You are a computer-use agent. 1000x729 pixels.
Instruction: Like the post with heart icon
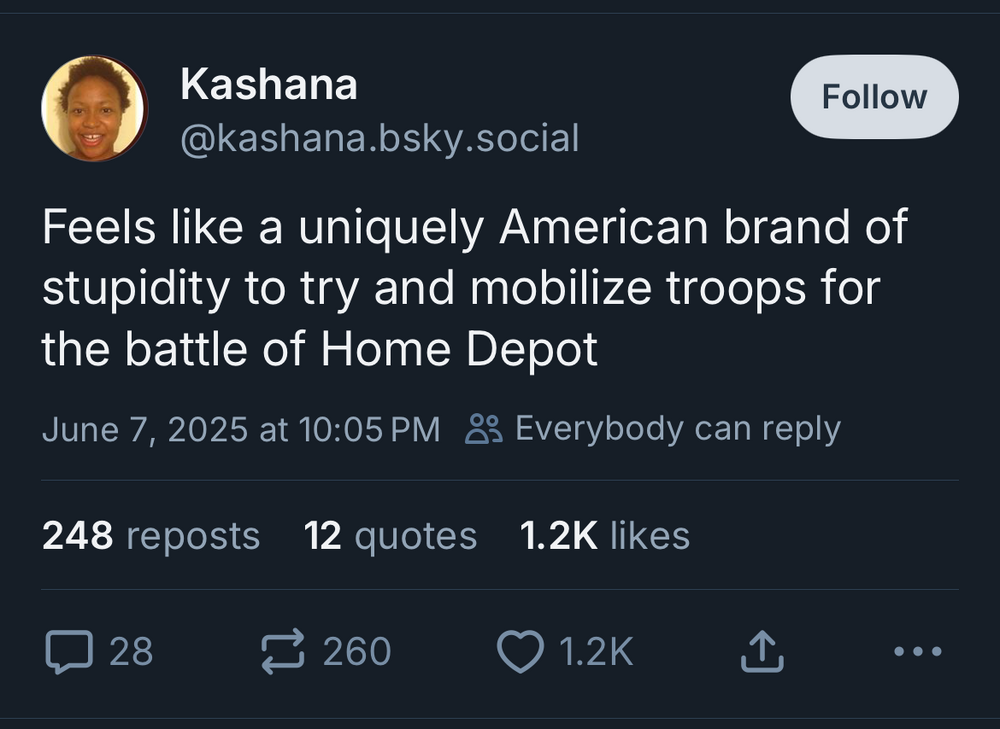point(519,652)
